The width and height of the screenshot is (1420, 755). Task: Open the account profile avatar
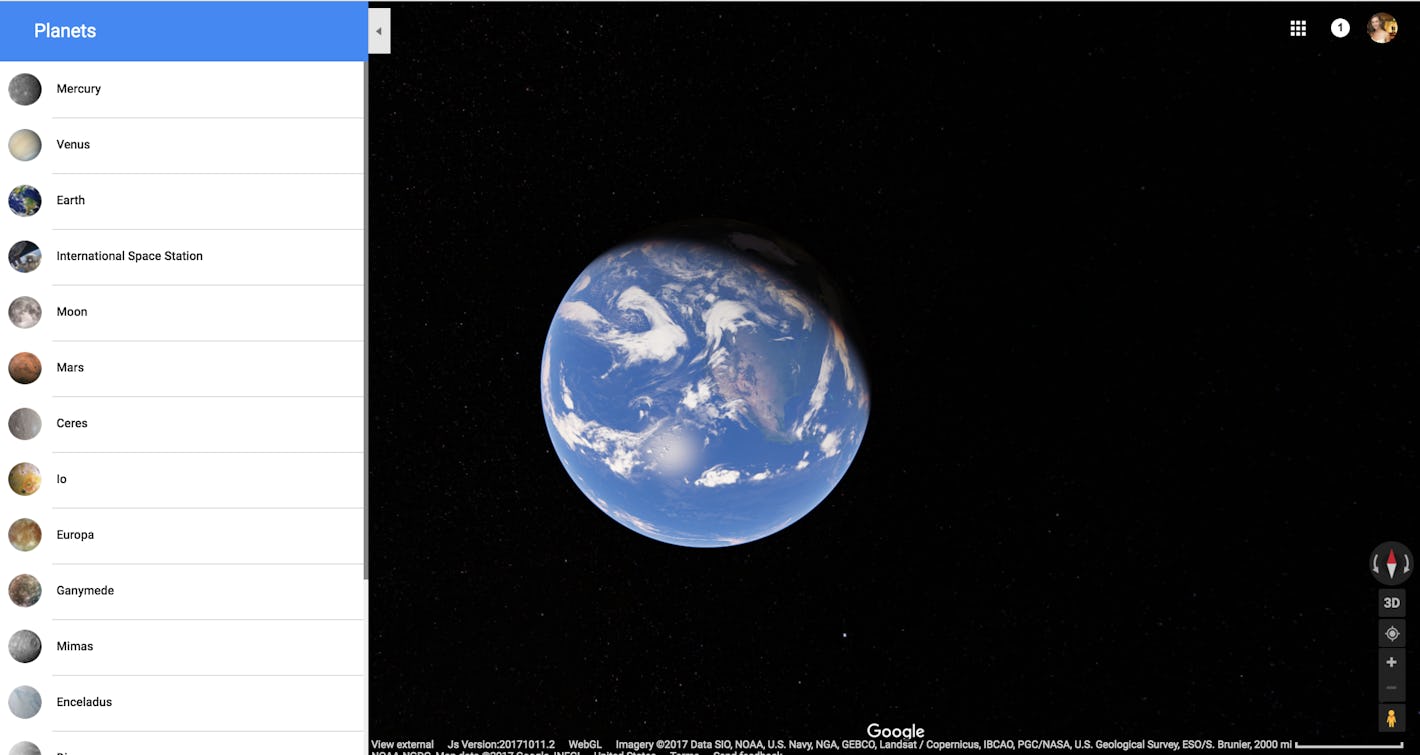[x=1382, y=27]
